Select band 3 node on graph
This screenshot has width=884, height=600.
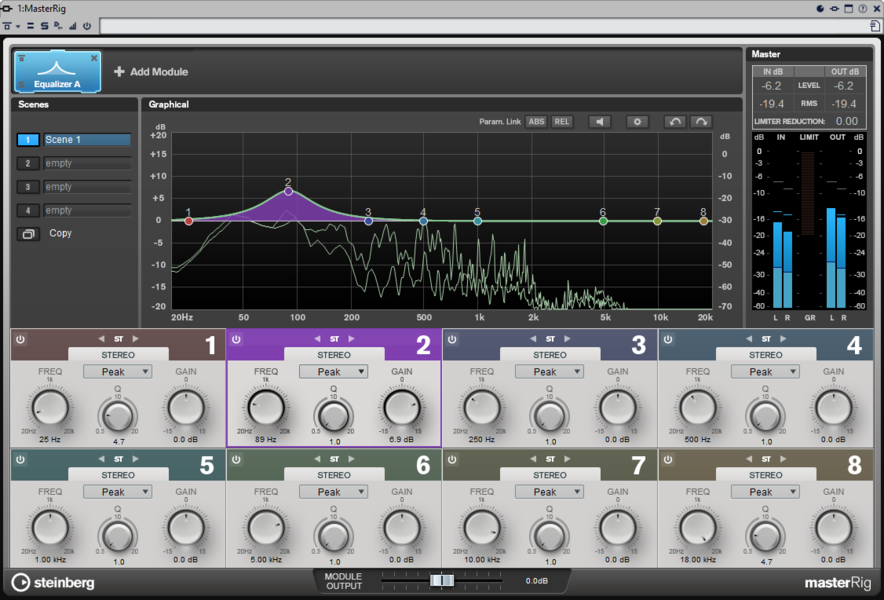pyautogui.click(x=368, y=221)
